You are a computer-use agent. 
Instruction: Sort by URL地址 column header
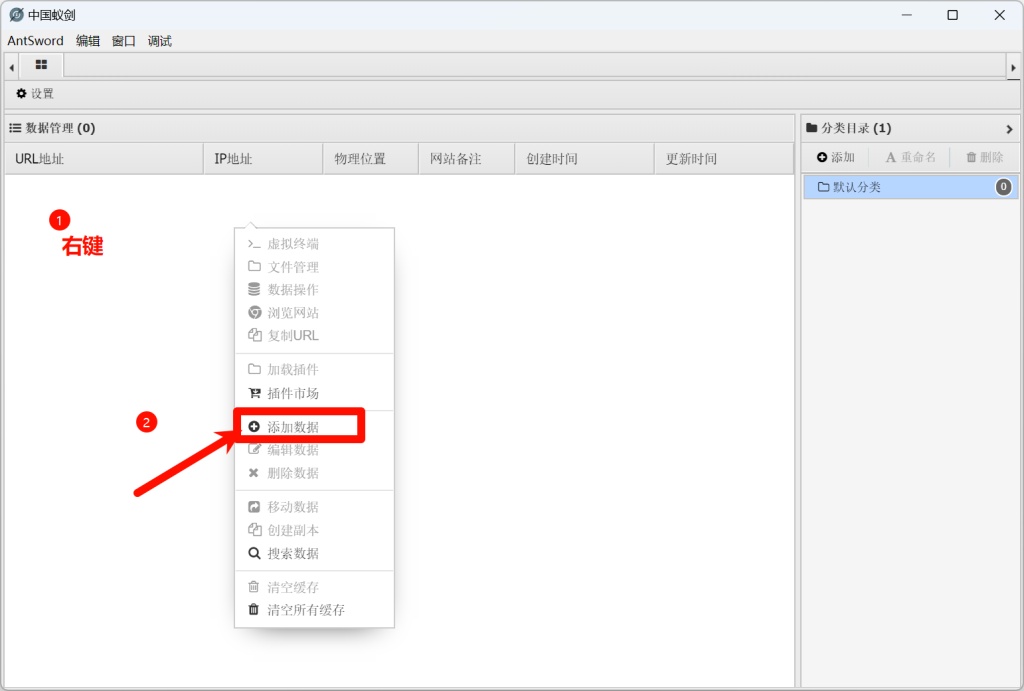click(40, 159)
